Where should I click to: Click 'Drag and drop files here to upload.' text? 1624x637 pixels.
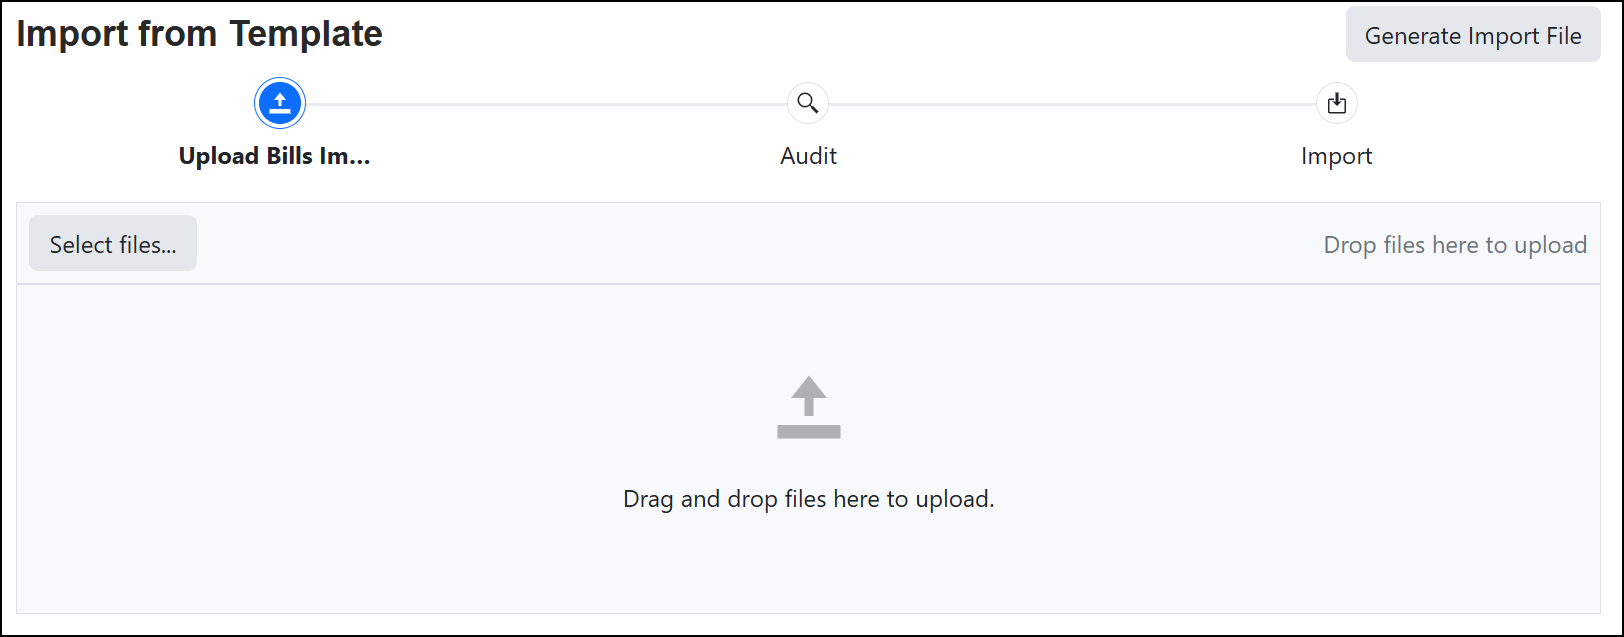(x=808, y=499)
